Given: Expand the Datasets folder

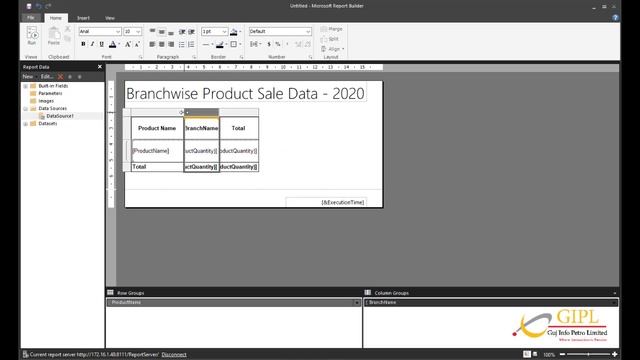Looking at the screenshot, I should [x=26, y=124].
